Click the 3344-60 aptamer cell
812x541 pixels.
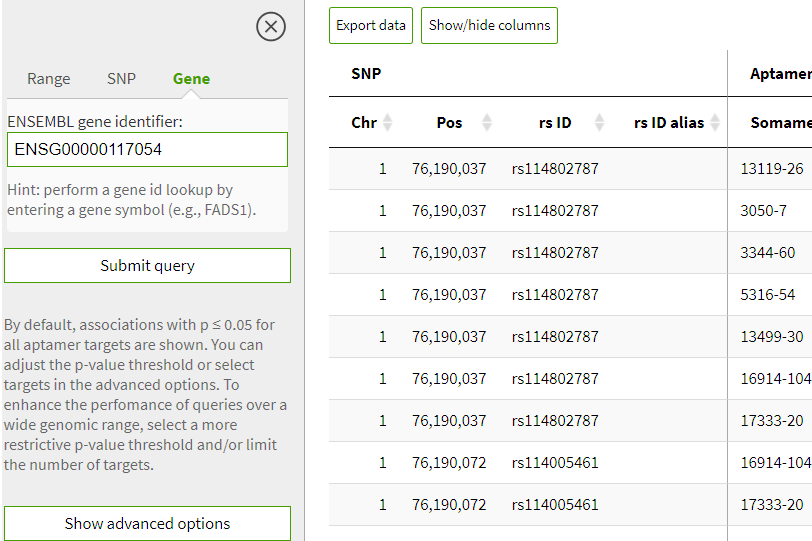click(x=767, y=253)
